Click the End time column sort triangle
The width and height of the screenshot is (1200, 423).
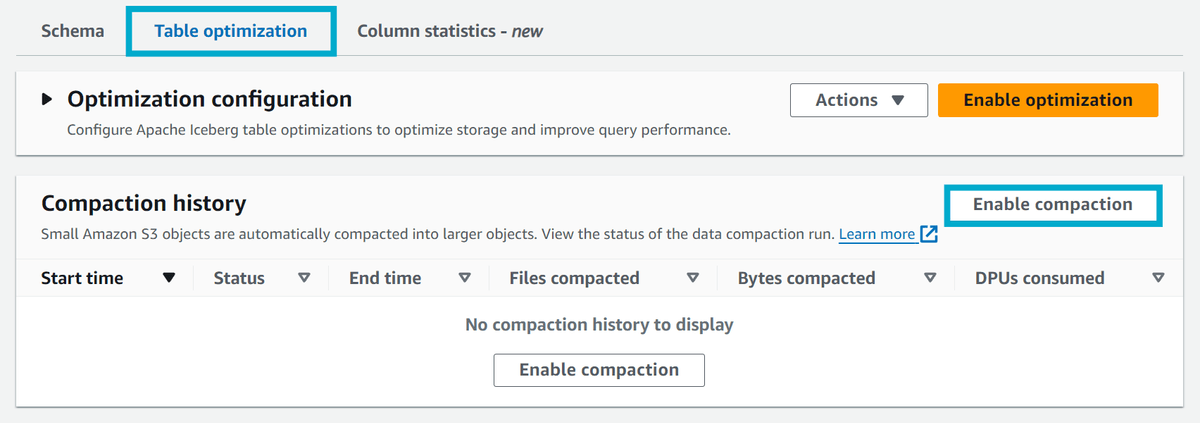[x=464, y=278]
